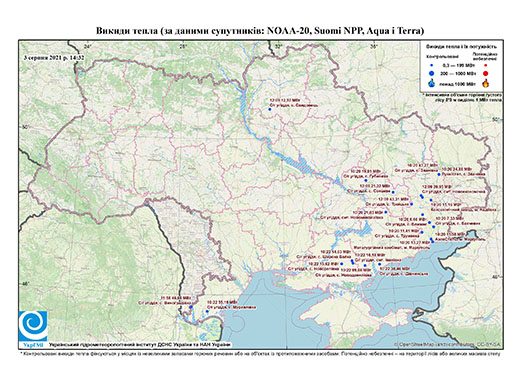Click the large blue circle legend symbol
520x368 pixels.
pyautogui.click(x=432, y=73)
